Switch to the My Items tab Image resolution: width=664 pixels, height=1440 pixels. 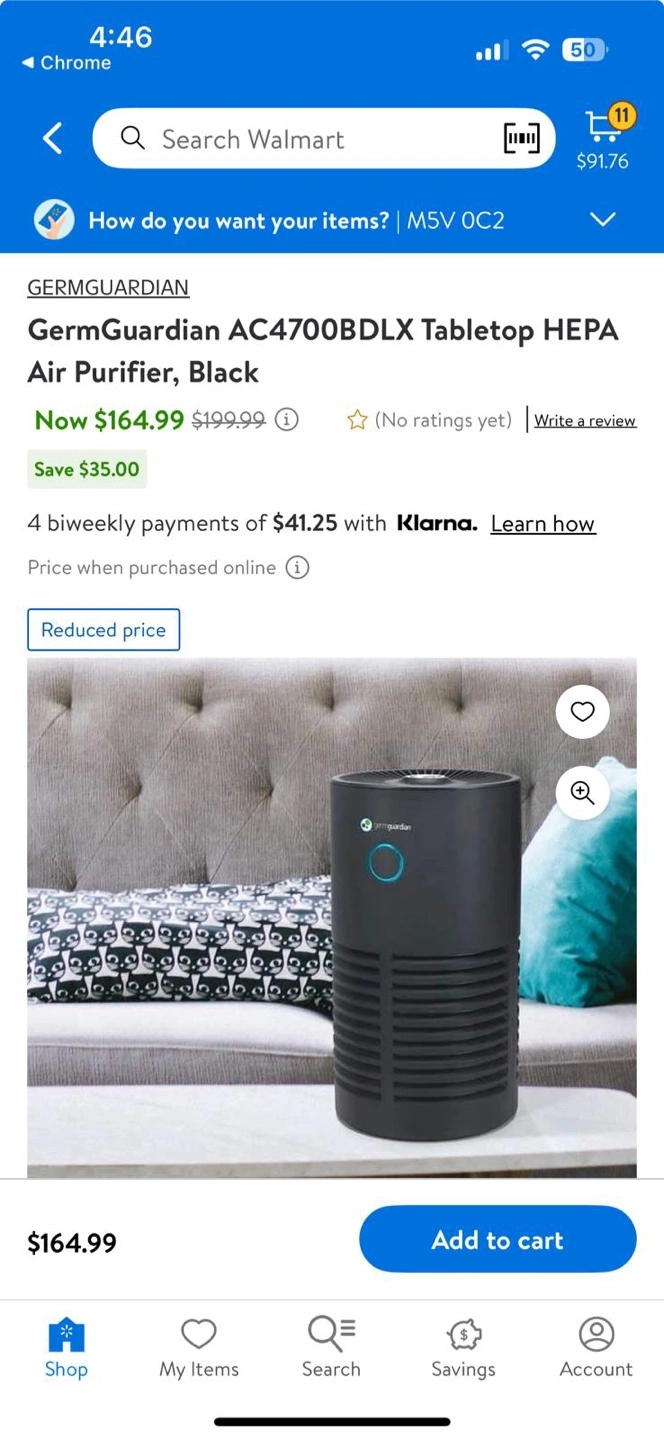click(199, 1348)
